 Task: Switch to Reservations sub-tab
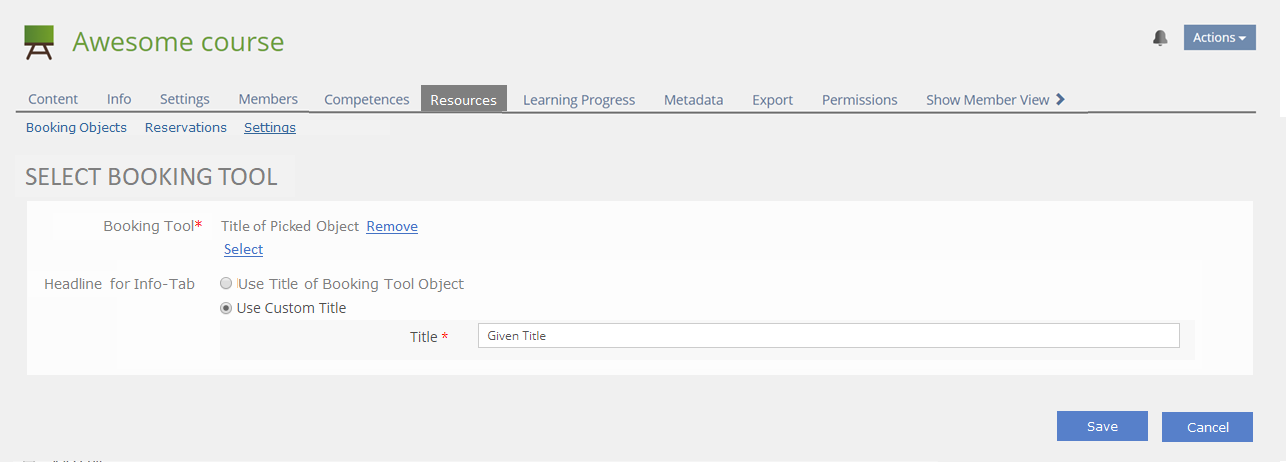click(186, 128)
